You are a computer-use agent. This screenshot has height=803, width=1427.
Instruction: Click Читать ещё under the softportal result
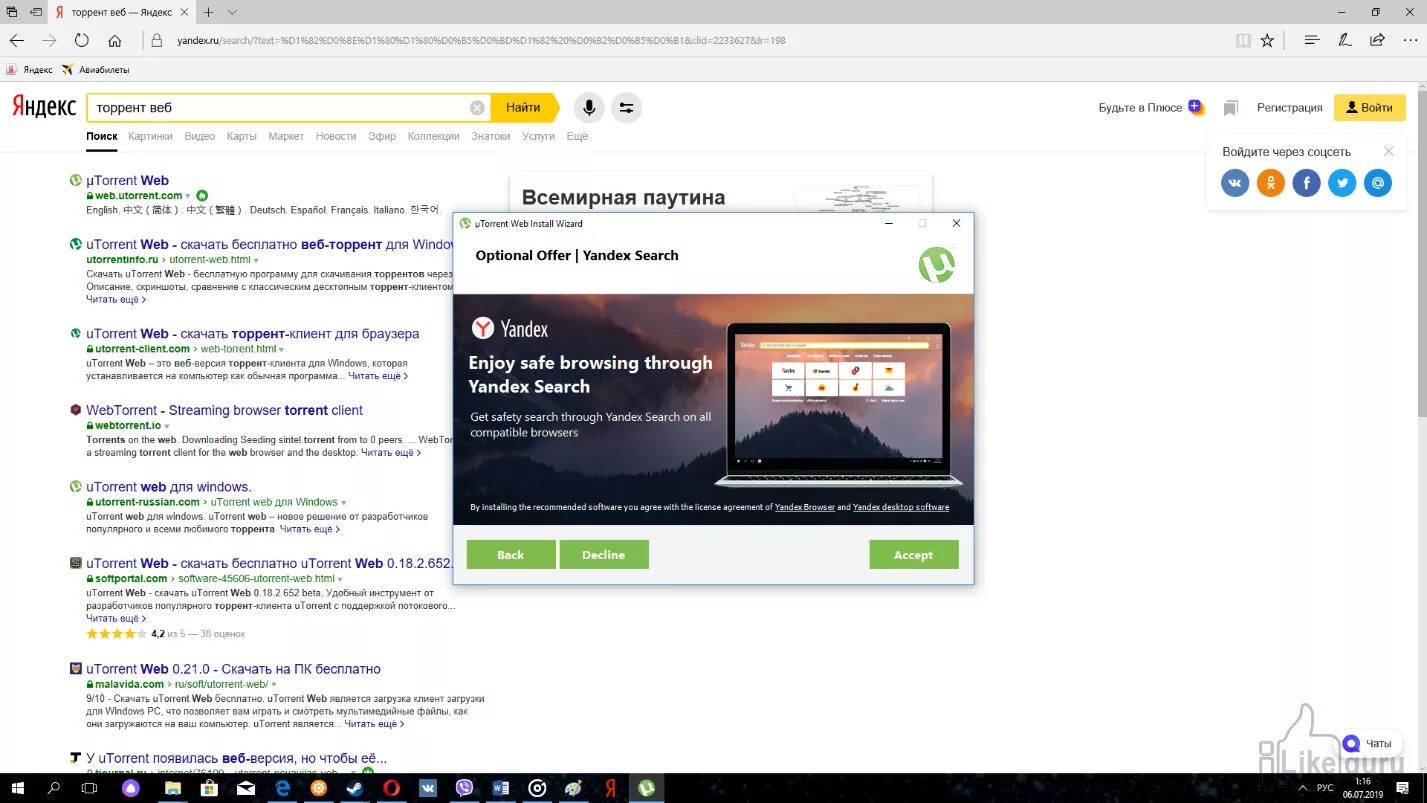click(x=116, y=618)
